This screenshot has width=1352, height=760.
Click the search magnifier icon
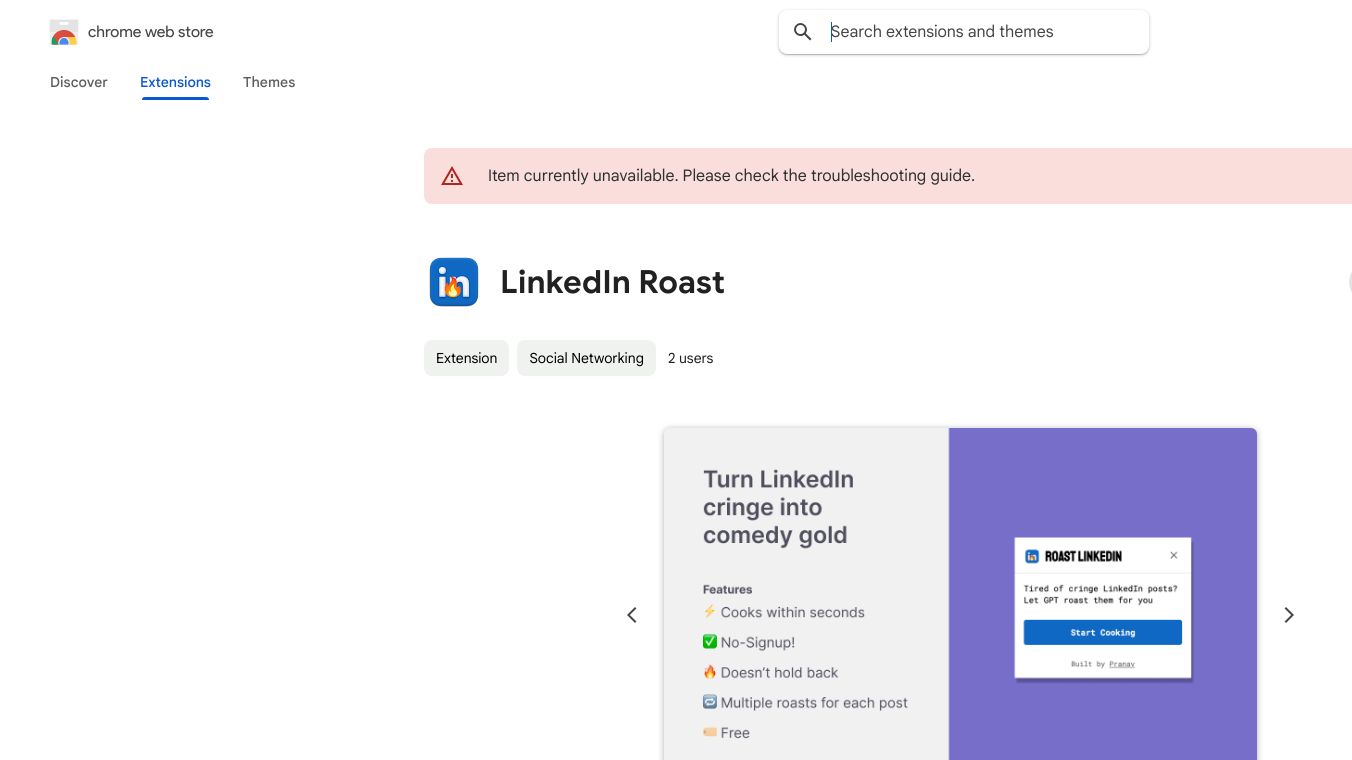tap(802, 32)
